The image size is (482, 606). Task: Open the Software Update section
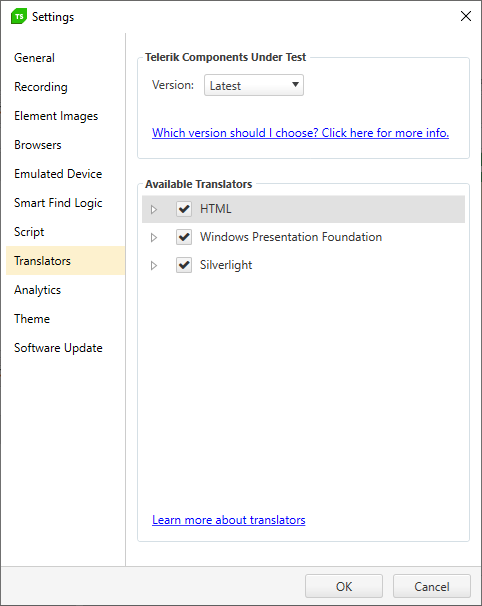click(58, 348)
